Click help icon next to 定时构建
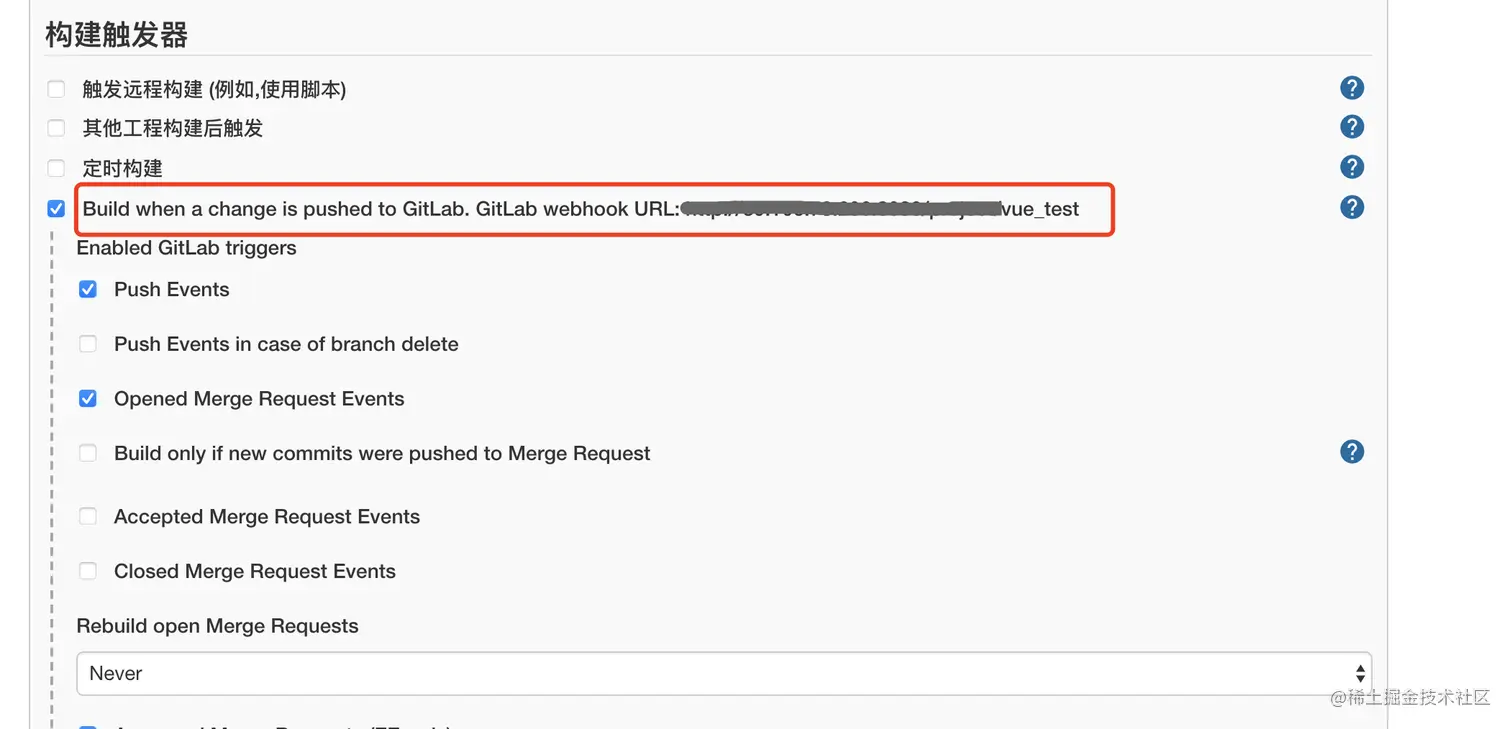Viewport: 1512px width, 729px height. point(1351,167)
